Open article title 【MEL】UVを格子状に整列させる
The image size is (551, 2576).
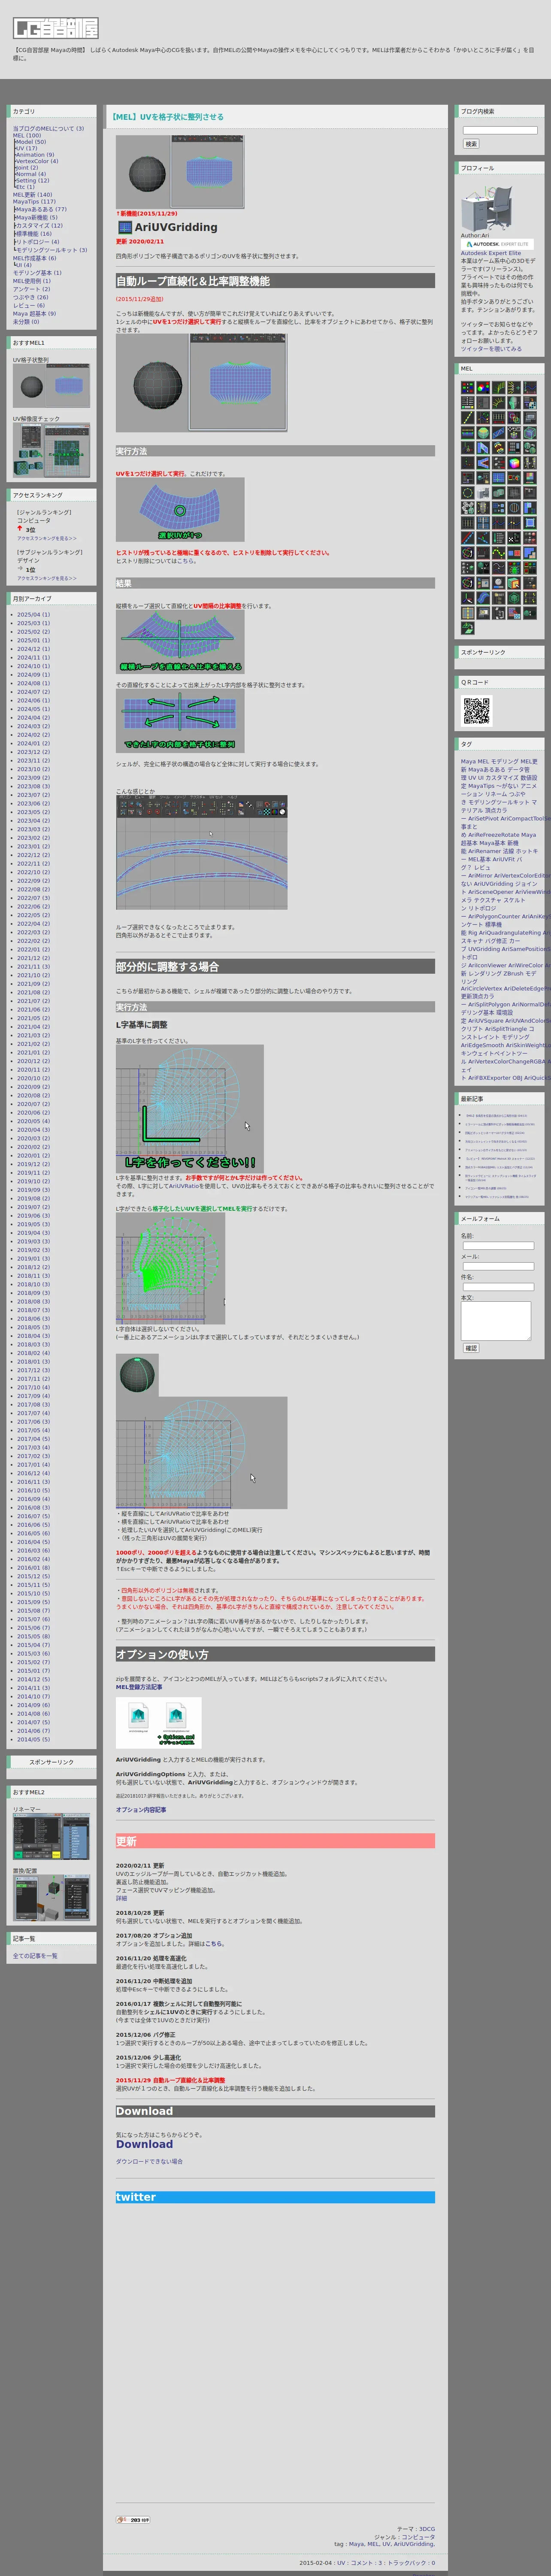167,117
